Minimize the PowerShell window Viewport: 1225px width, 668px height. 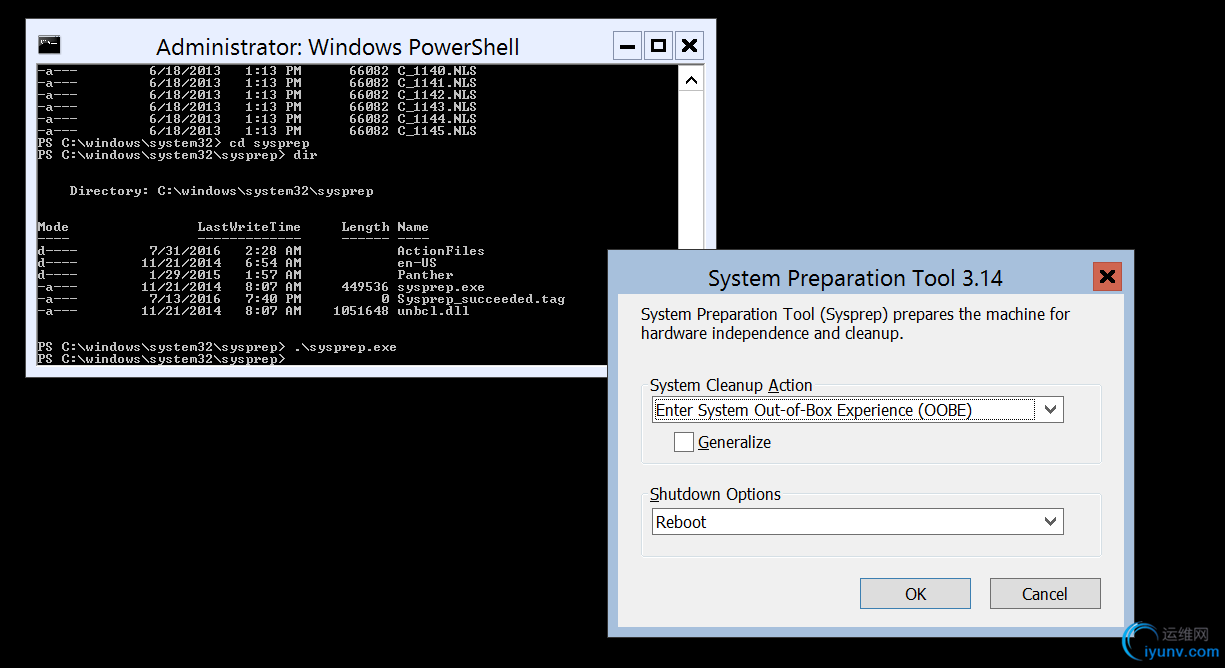(x=627, y=46)
